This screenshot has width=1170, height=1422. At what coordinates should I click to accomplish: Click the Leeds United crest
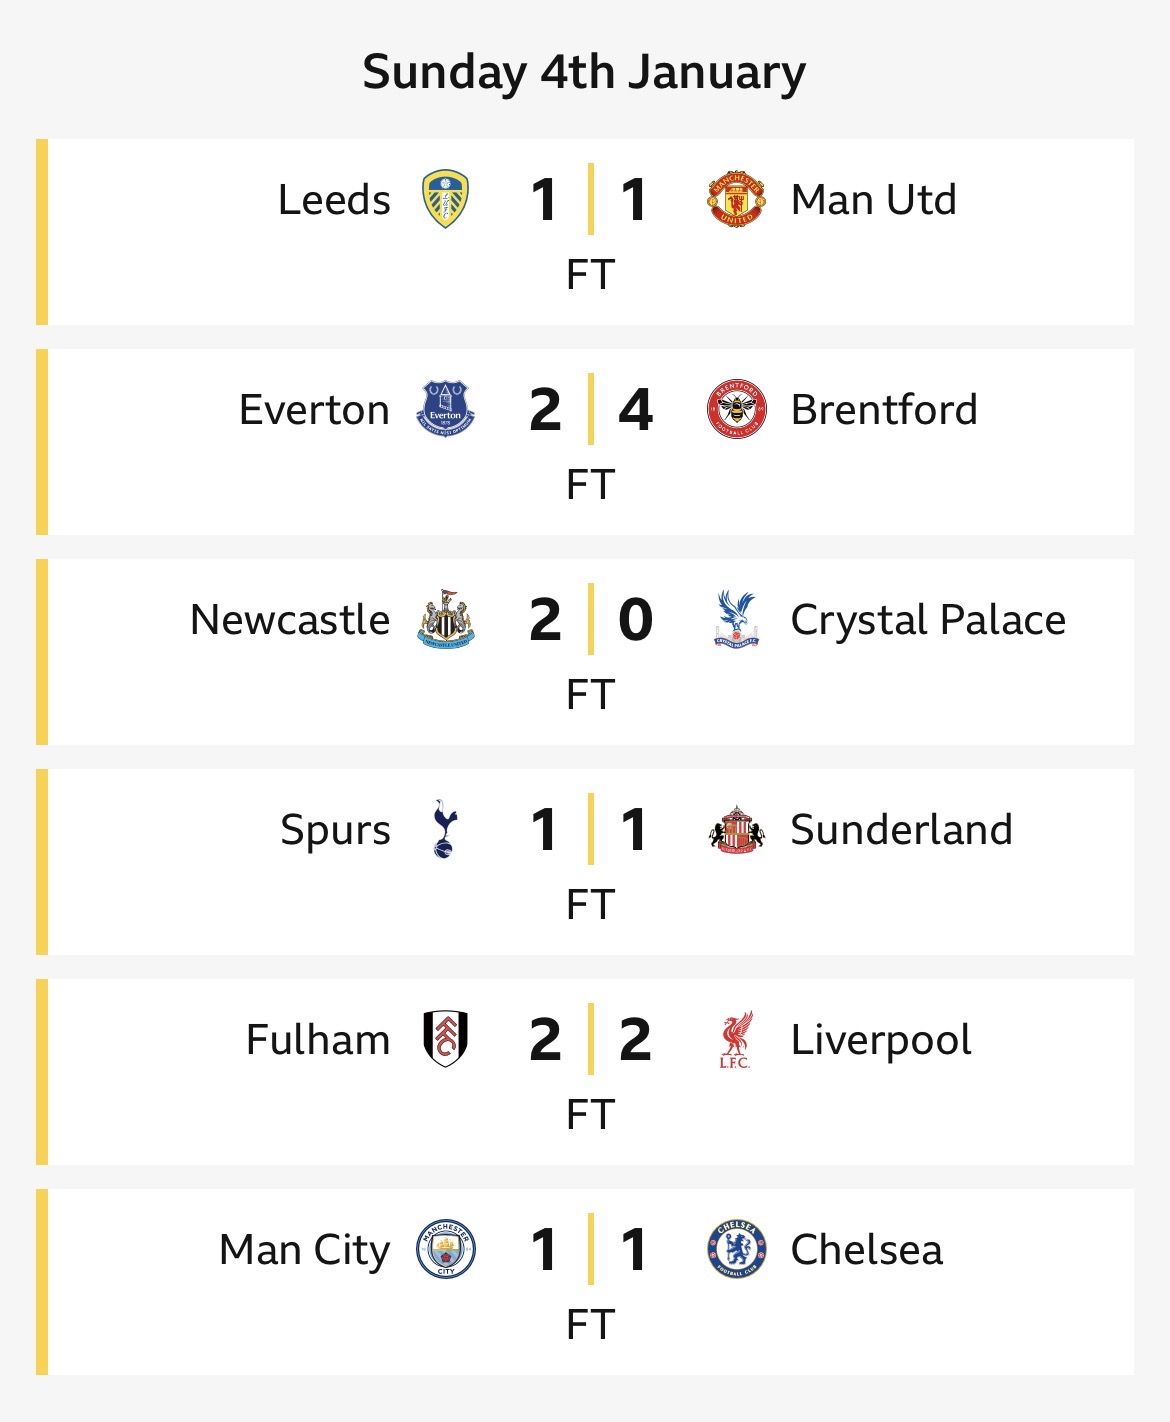tap(445, 199)
